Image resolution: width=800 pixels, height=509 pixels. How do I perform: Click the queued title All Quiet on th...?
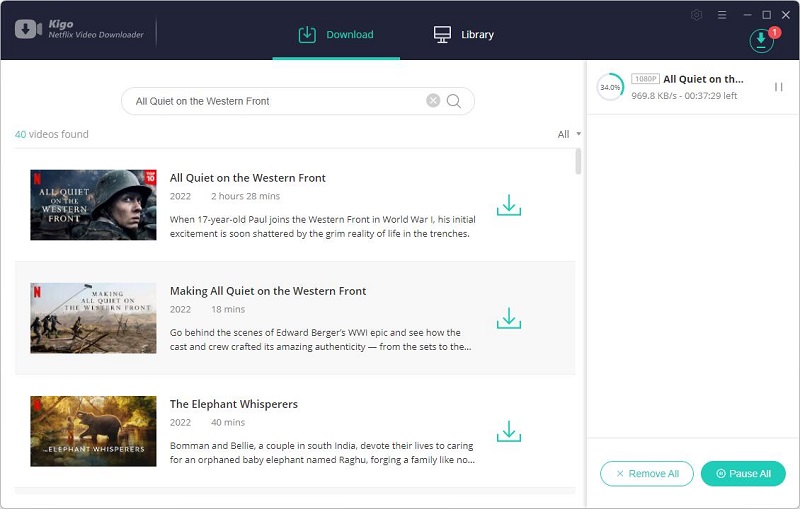coord(703,79)
